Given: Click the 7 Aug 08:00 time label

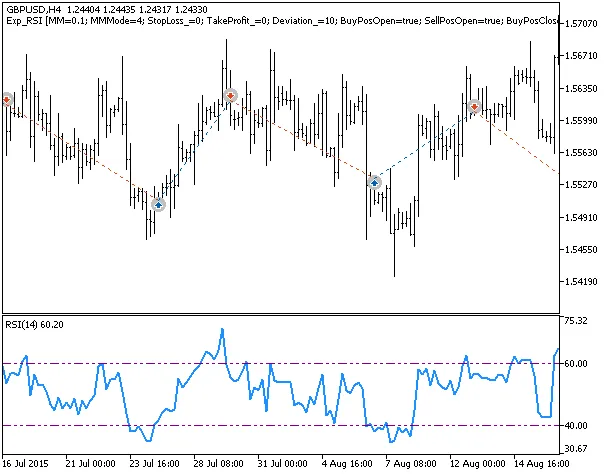Looking at the screenshot, I should [x=411, y=464].
